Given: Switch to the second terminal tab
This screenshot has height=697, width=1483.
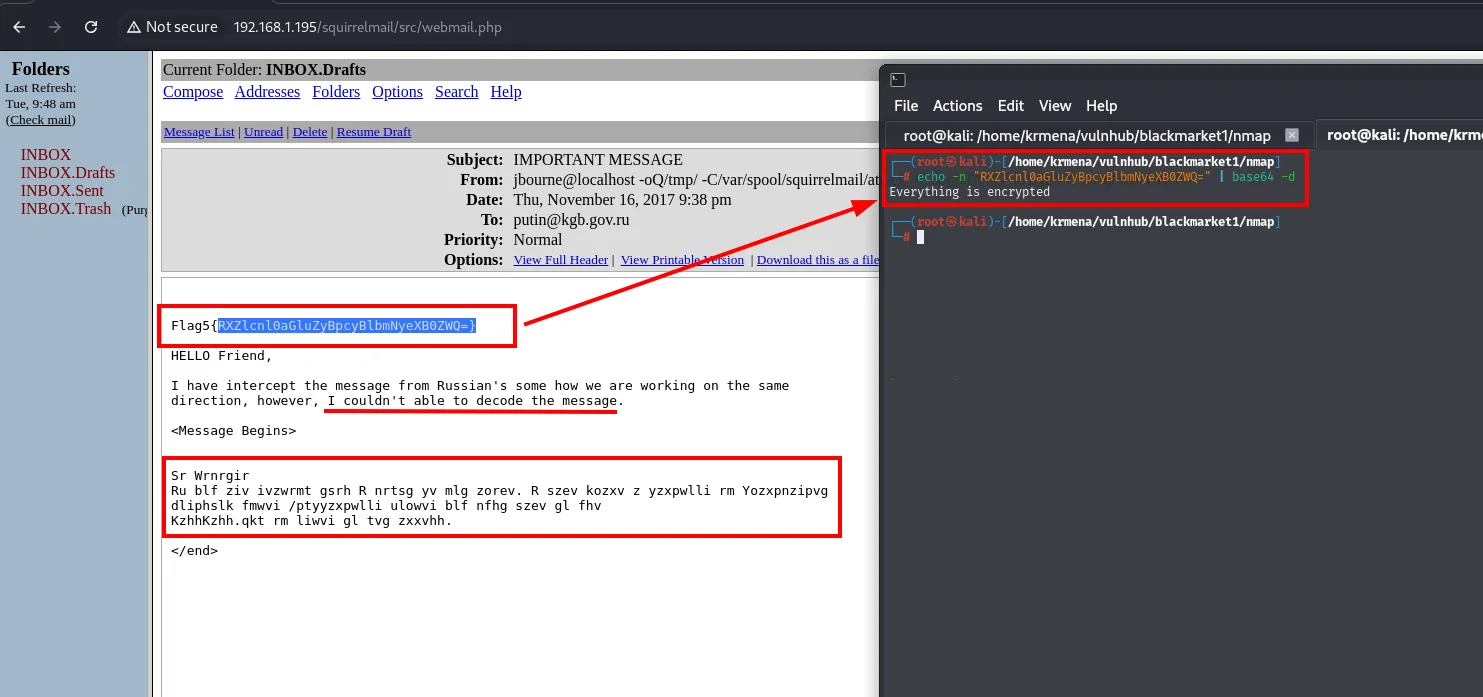Looking at the screenshot, I should coord(1399,135).
